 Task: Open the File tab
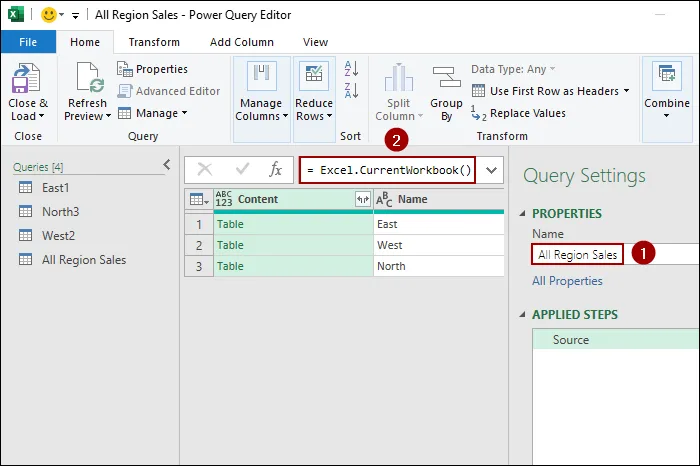pos(28,42)
